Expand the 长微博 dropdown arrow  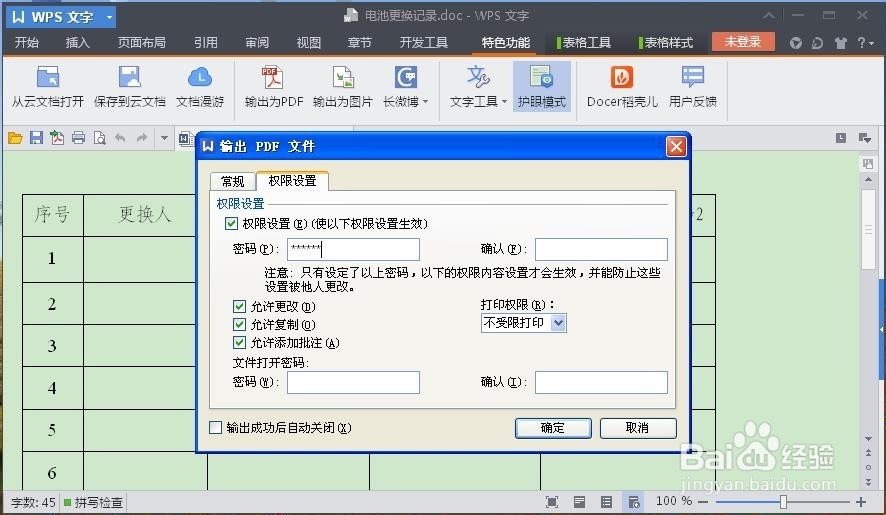[425, 102]
